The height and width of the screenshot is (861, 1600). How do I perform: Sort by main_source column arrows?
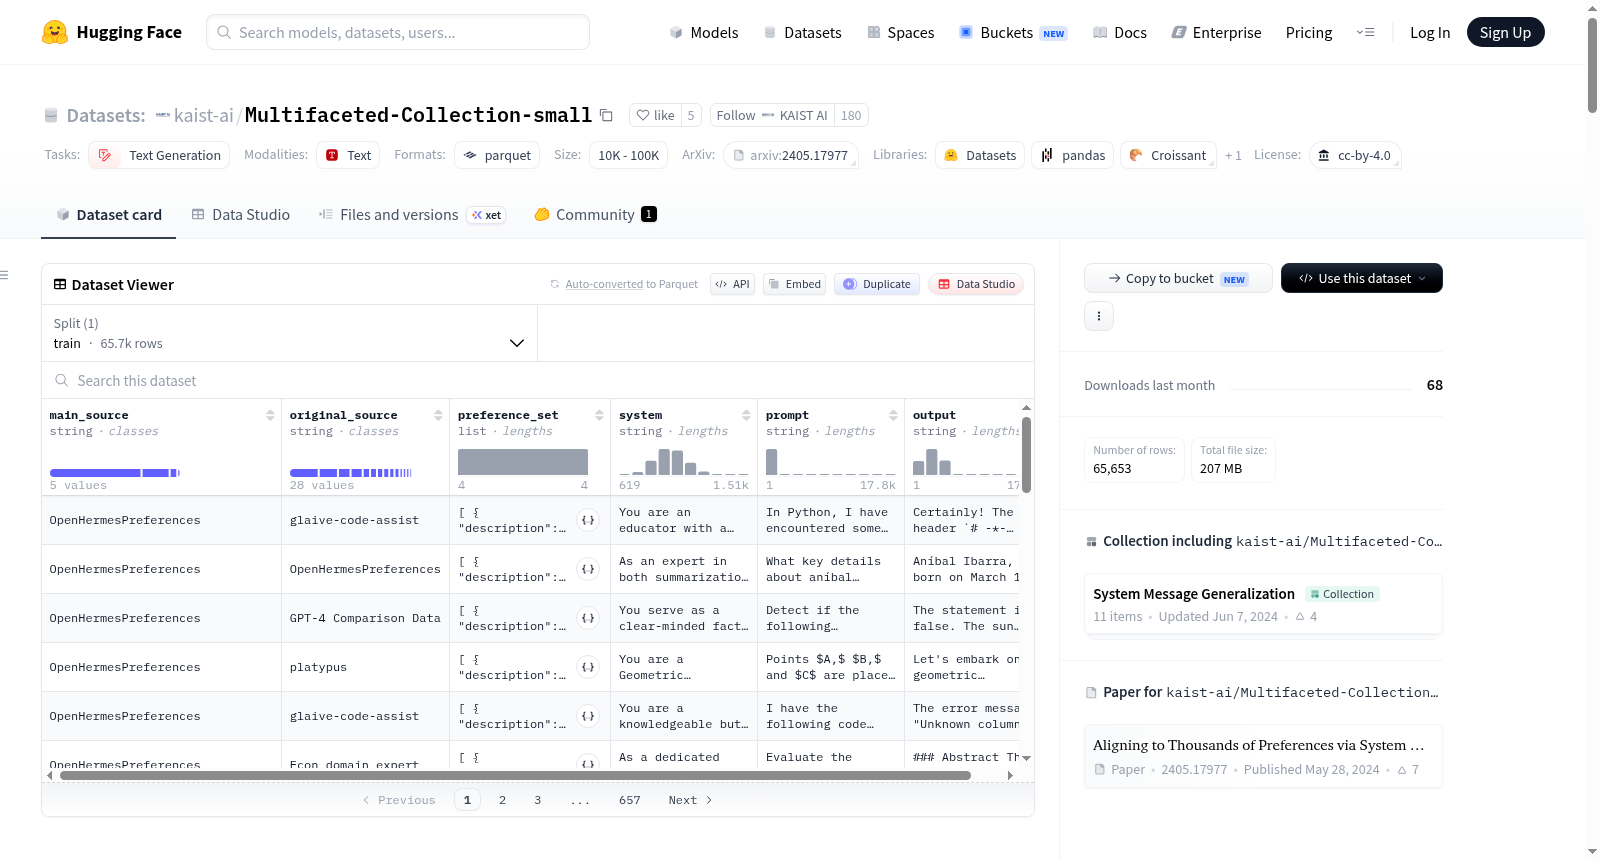coord(270,415)
